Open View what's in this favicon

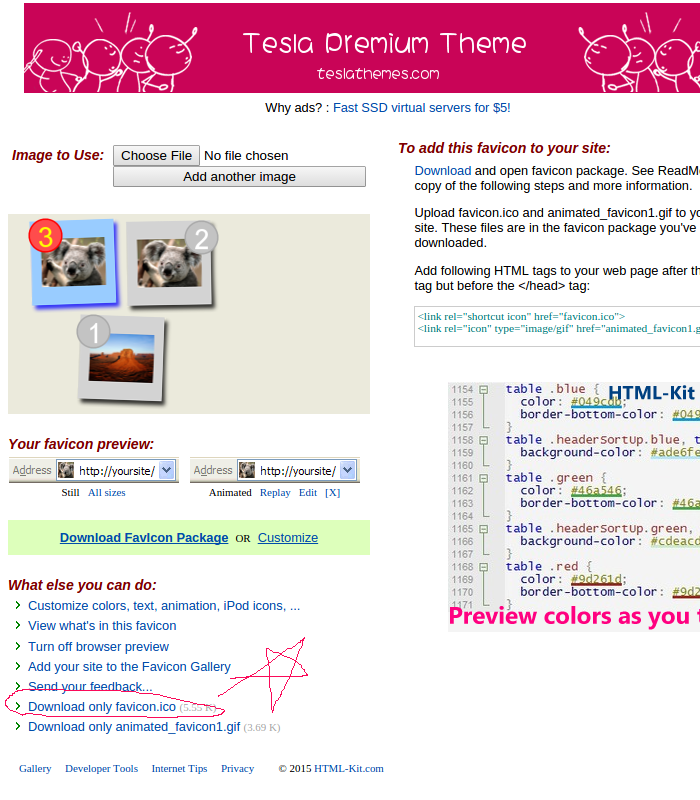[102, 626]
